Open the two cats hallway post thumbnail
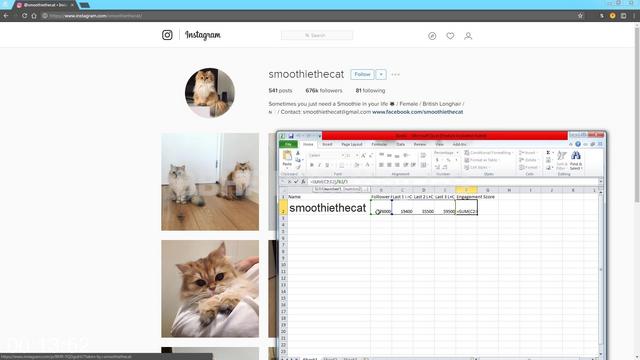Screen dimensions: 640x360 point(210,182)
